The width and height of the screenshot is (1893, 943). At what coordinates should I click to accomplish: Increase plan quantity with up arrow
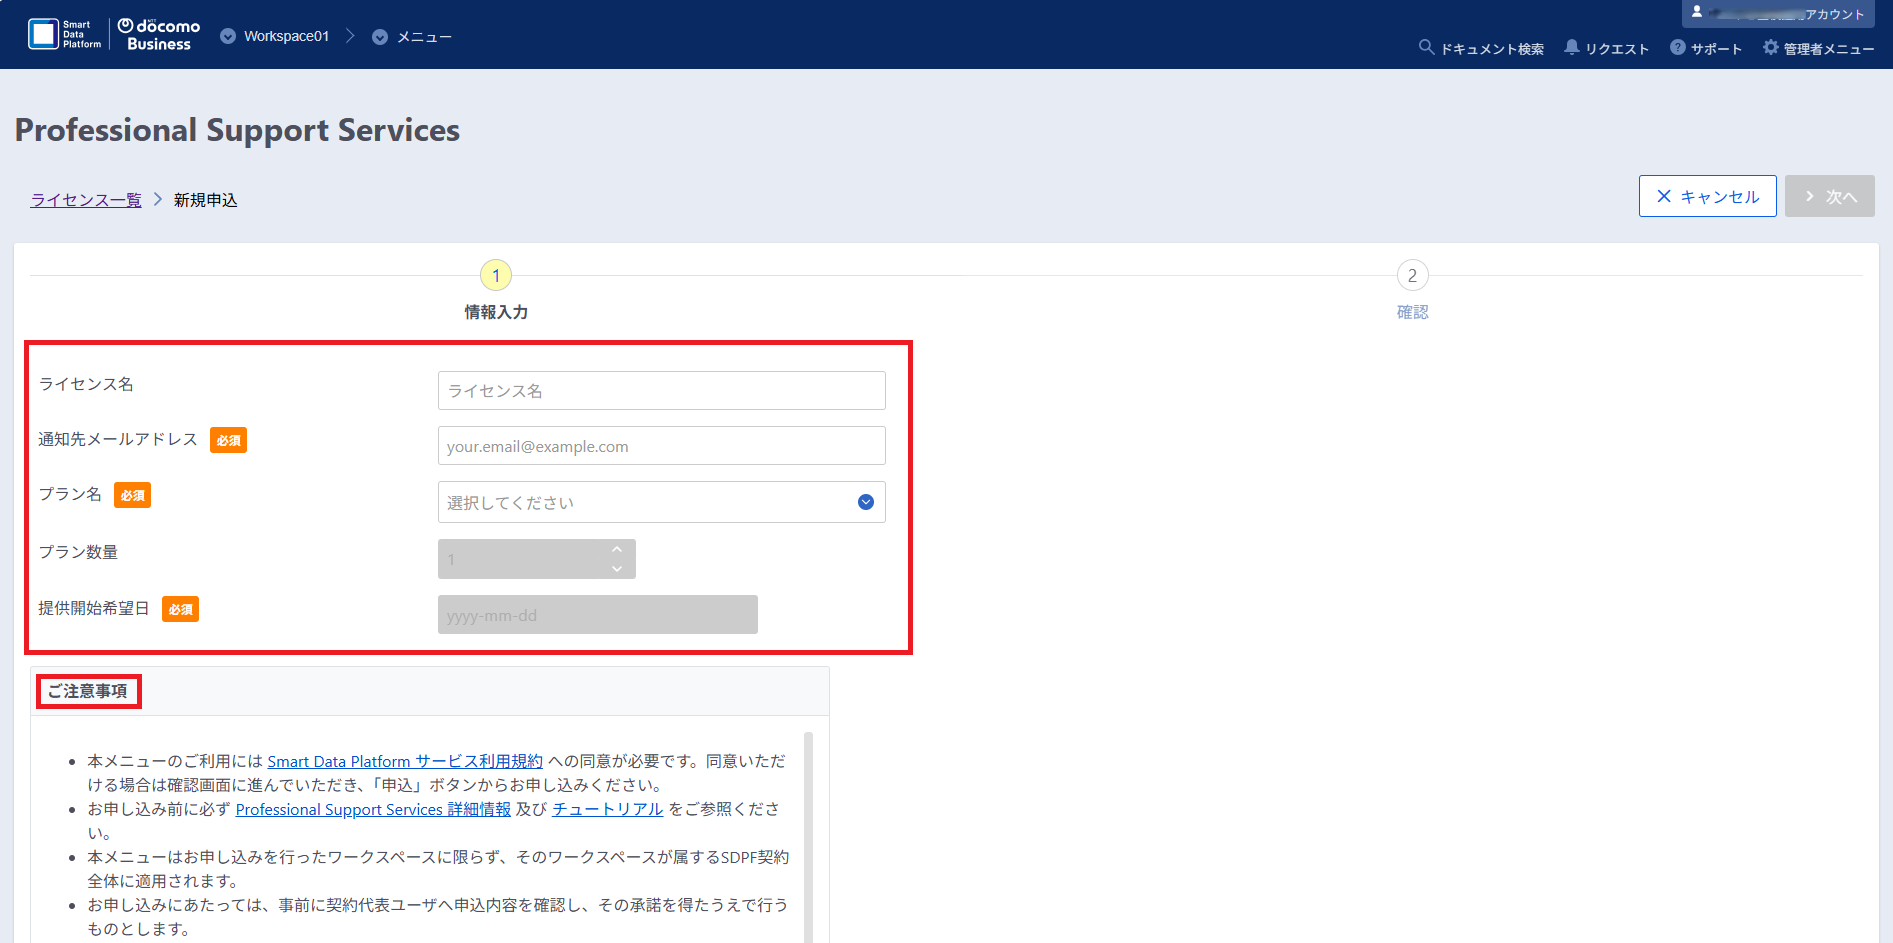coord(617,549)
